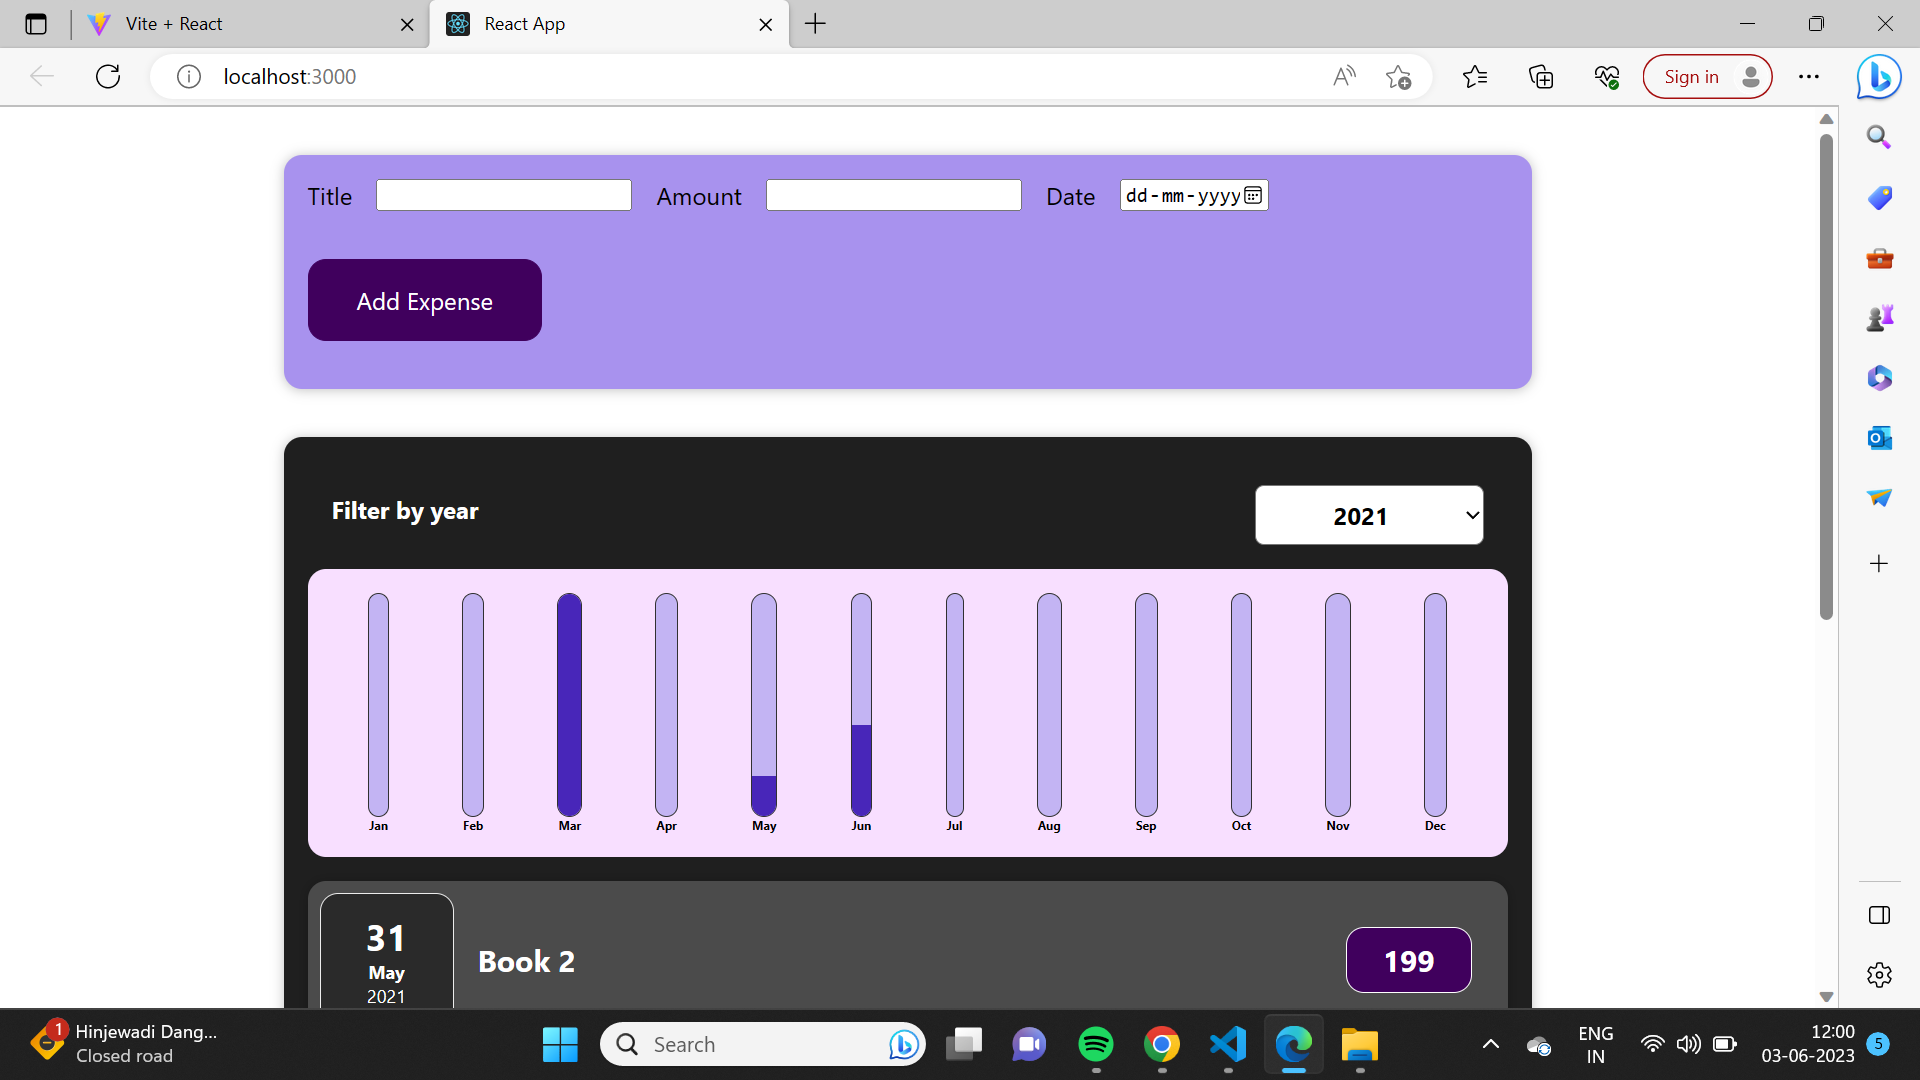Open a new browser tab
This screenshot has height=1080, width=1920.
click(815, 24)
